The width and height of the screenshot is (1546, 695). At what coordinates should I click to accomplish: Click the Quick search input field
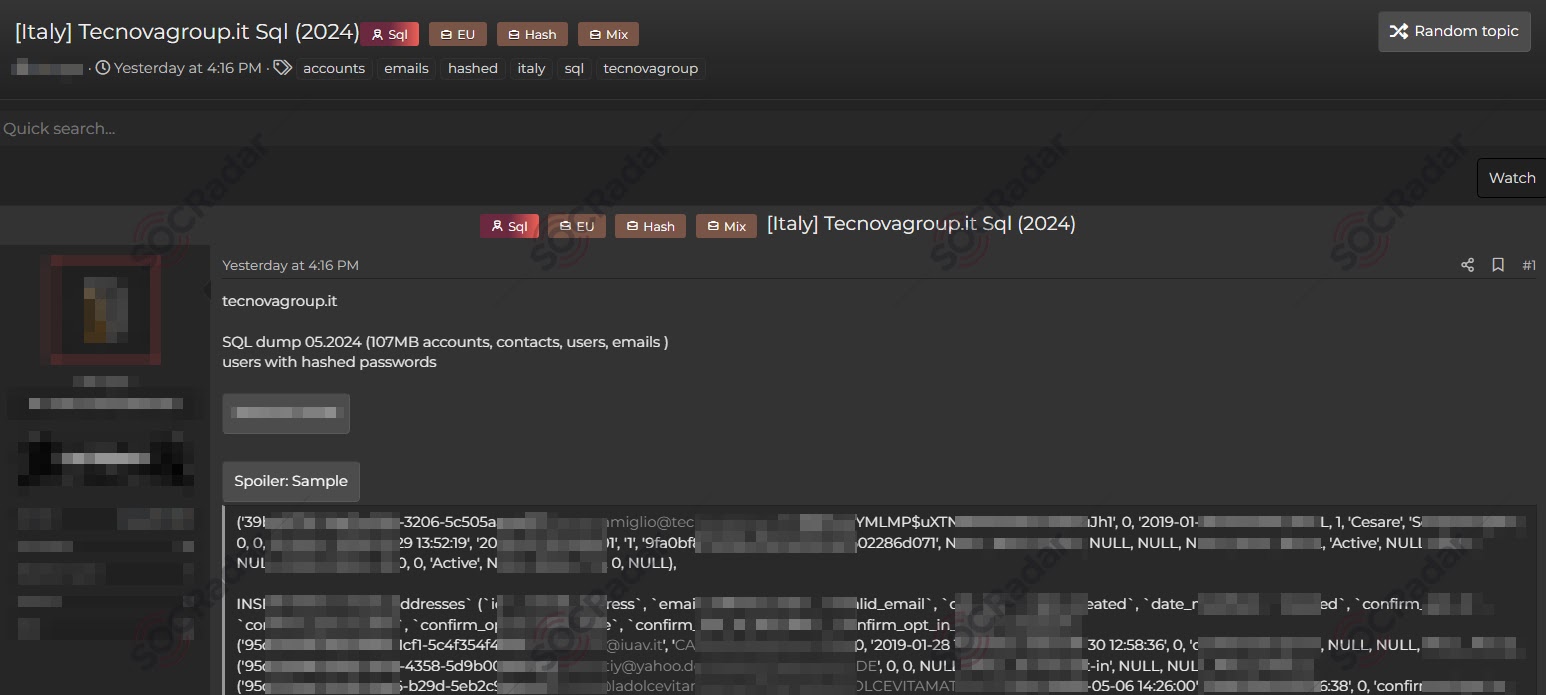(x=773, y=128)
